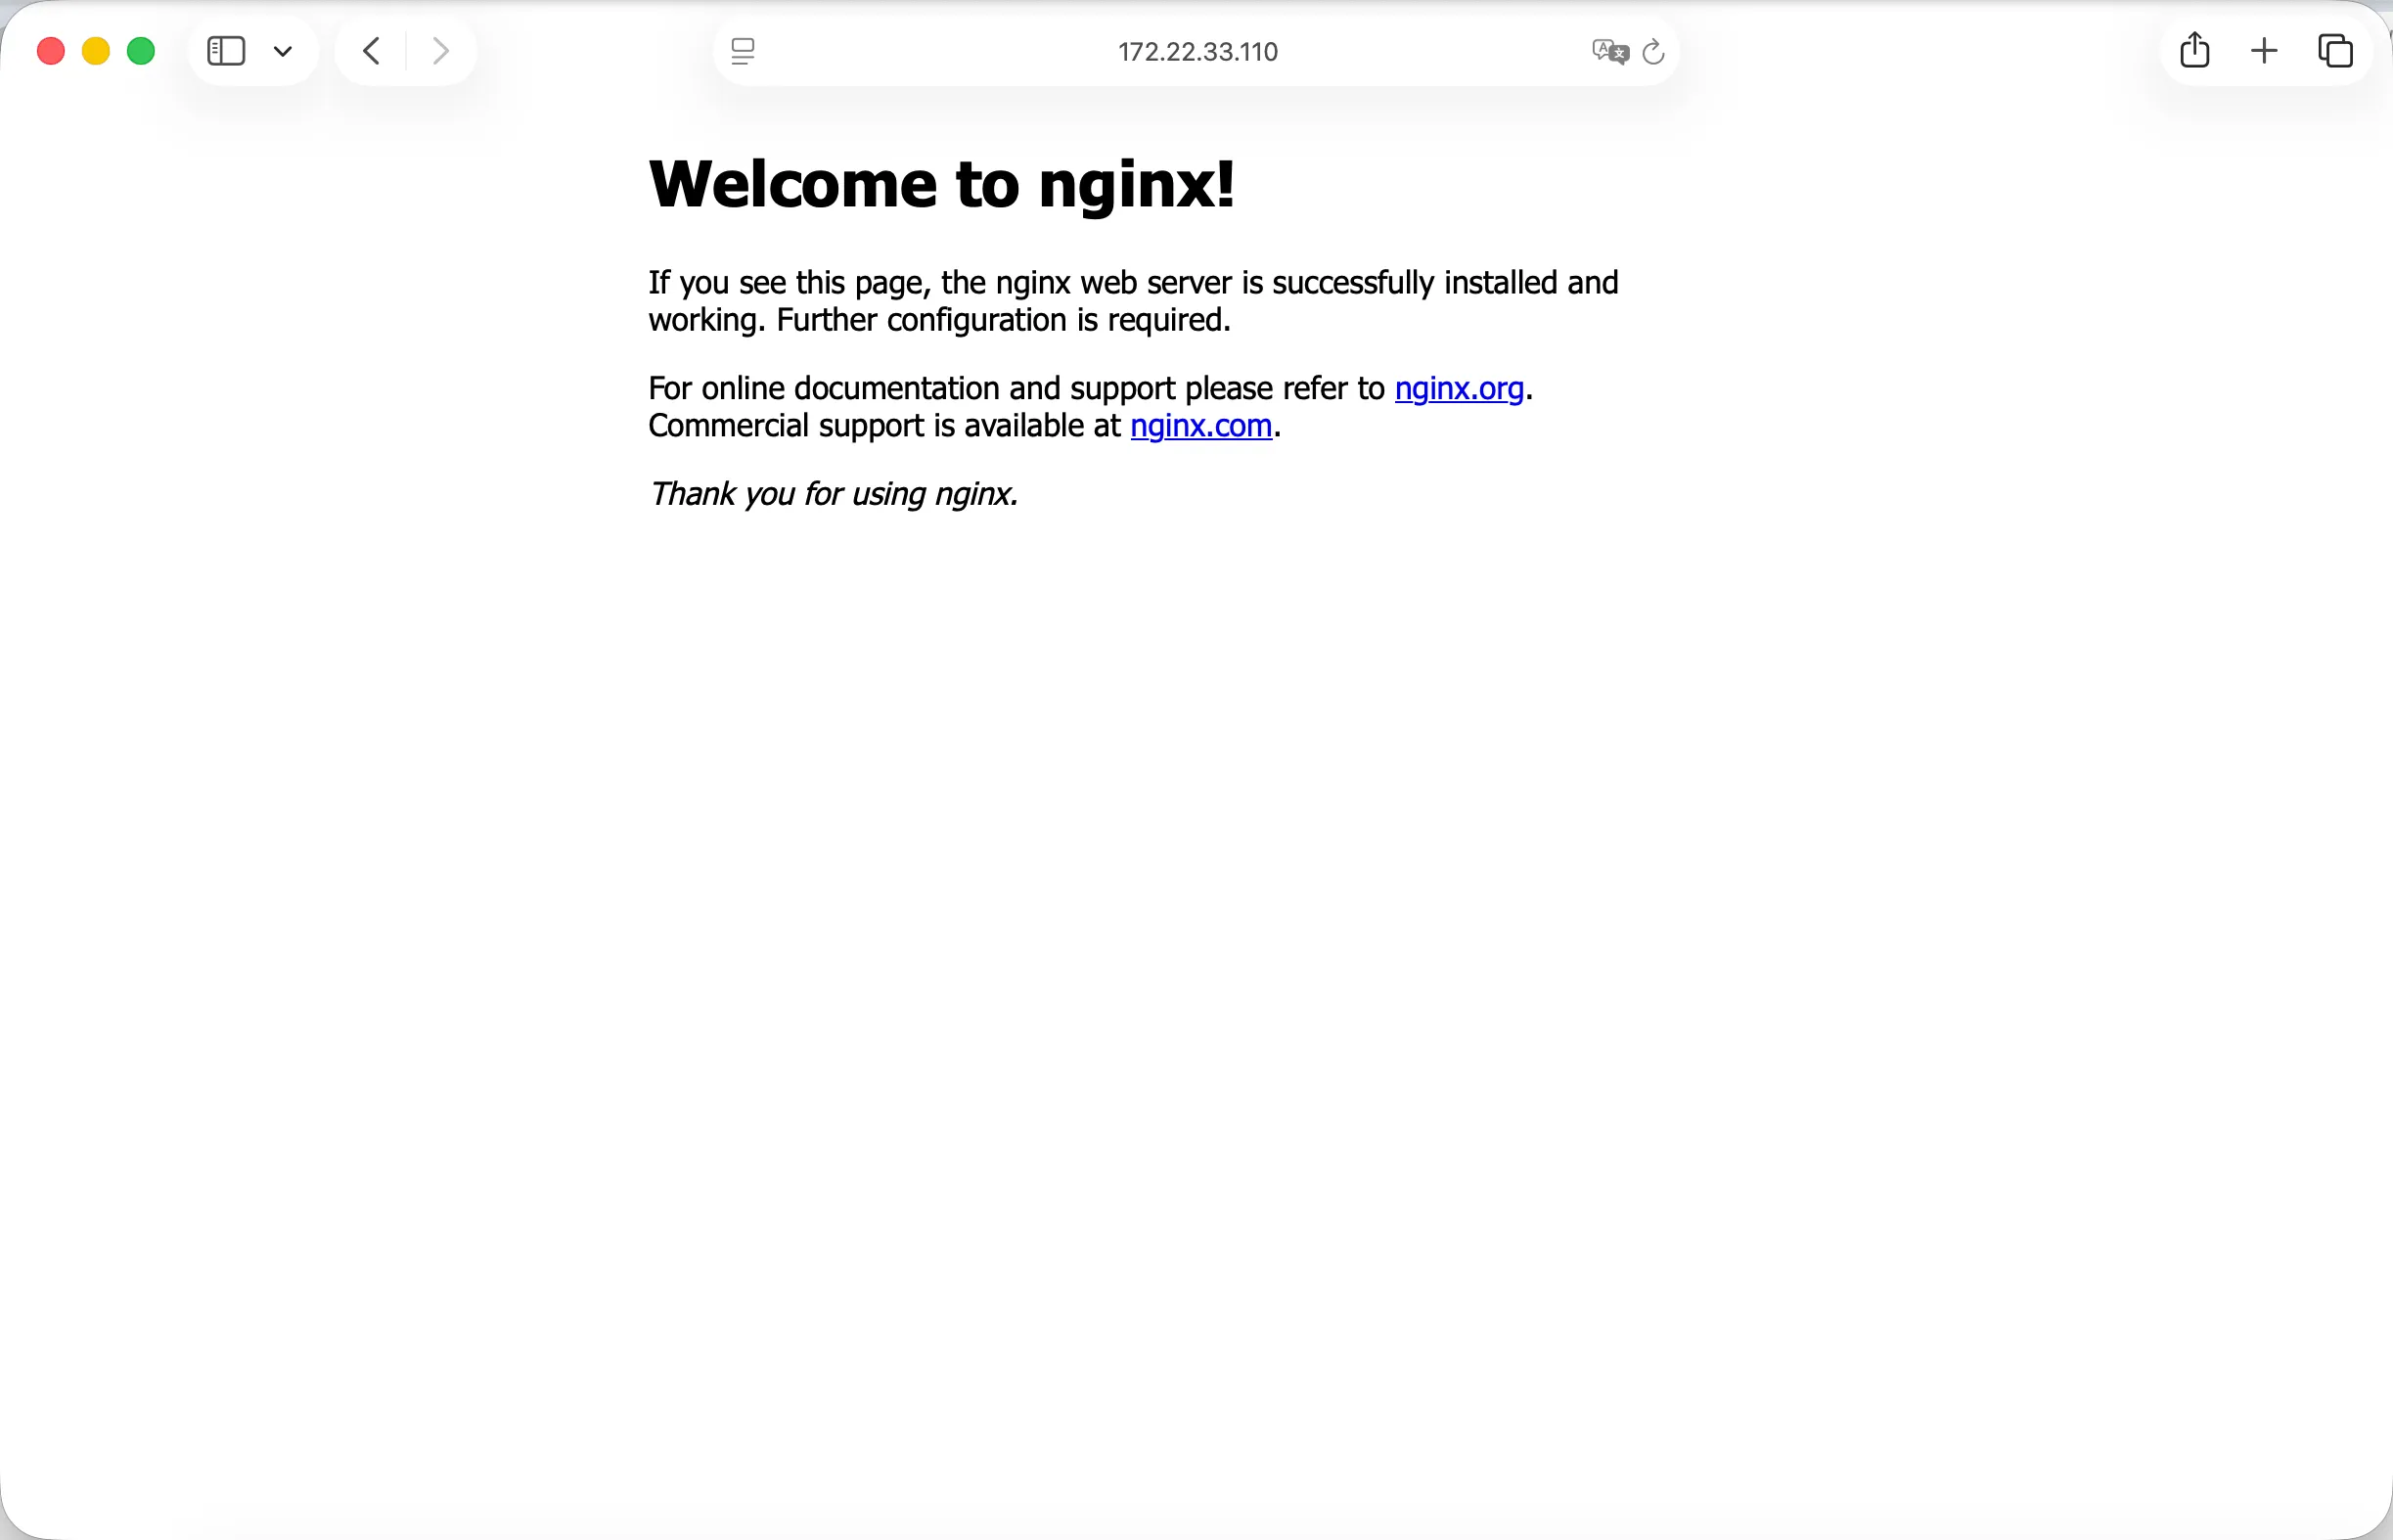
Task: Expand the tab groups chevron dropdown
Action: click(x=283, y=52)
